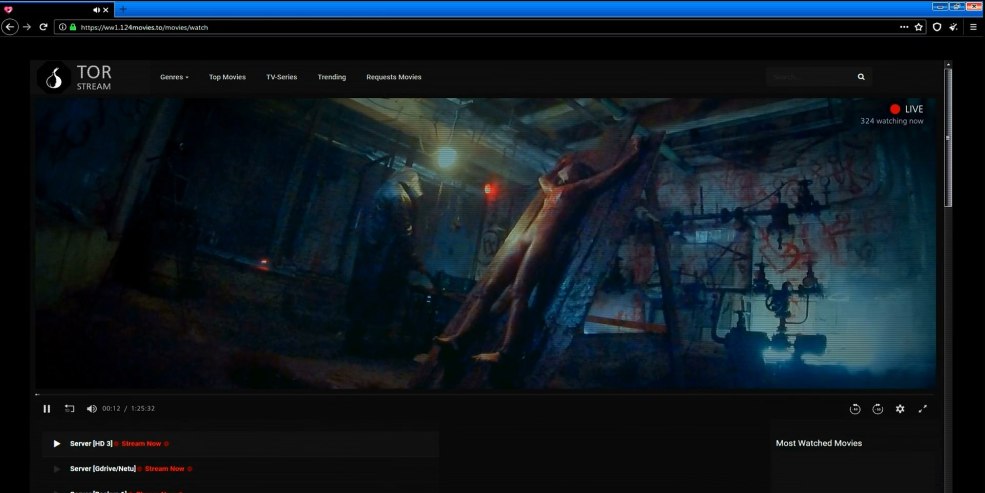The height and width of the screenshot is (493, 985).
Task: Go to Top Movies section
Action: tap(227, 77)
